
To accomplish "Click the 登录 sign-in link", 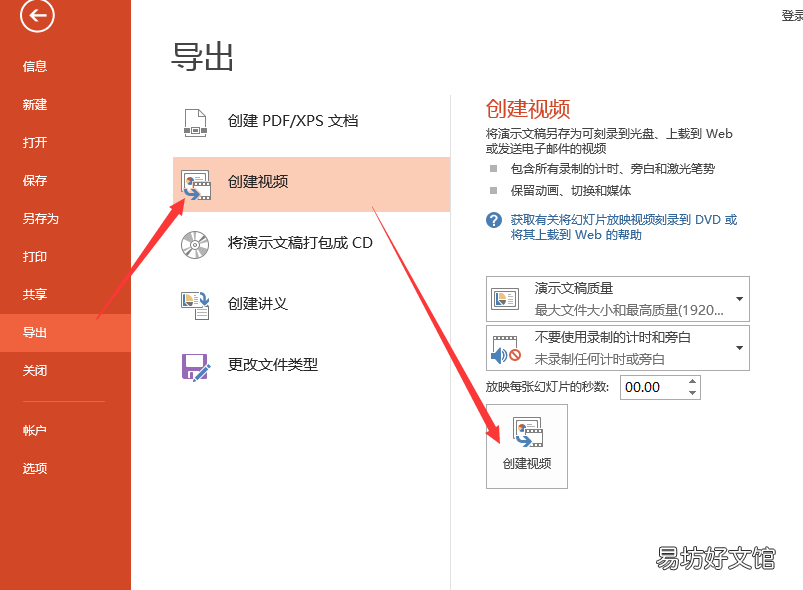I will pos(792,16).
